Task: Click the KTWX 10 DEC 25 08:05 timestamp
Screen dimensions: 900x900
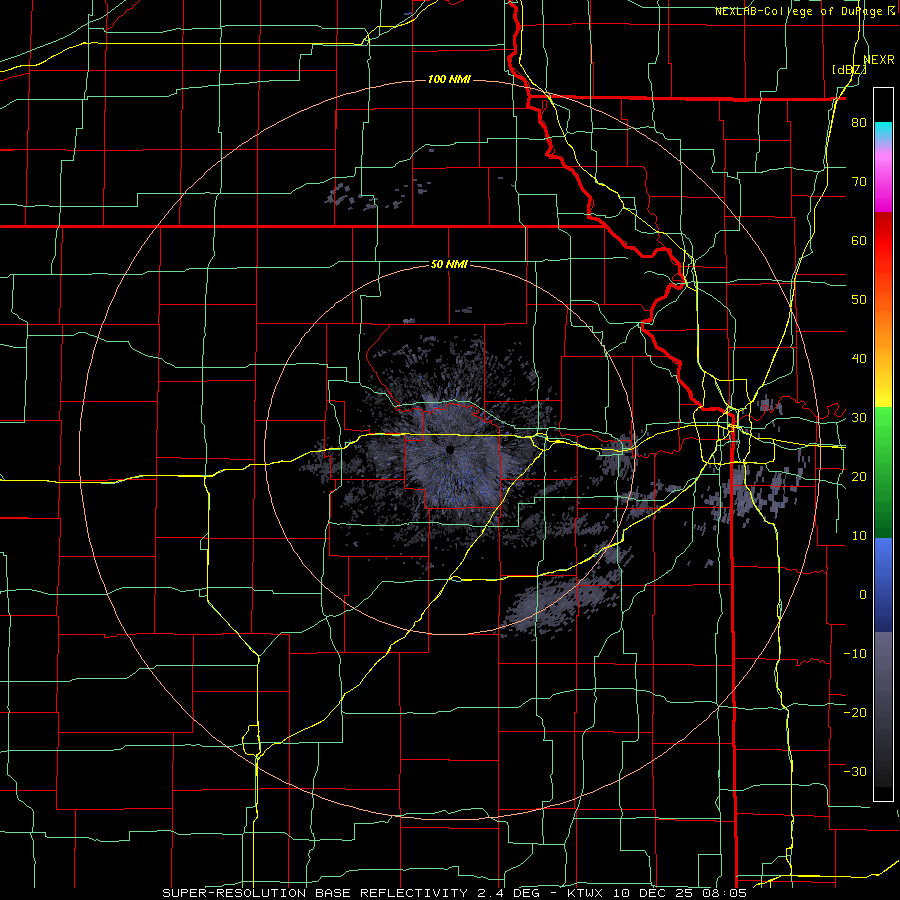Action: point(657,893)
